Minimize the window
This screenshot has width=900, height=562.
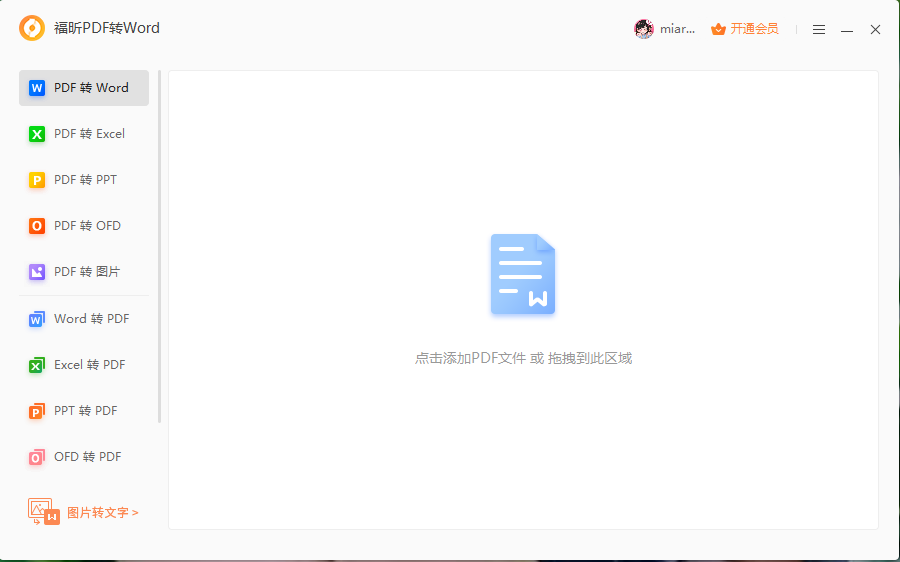tap(847, 29)
